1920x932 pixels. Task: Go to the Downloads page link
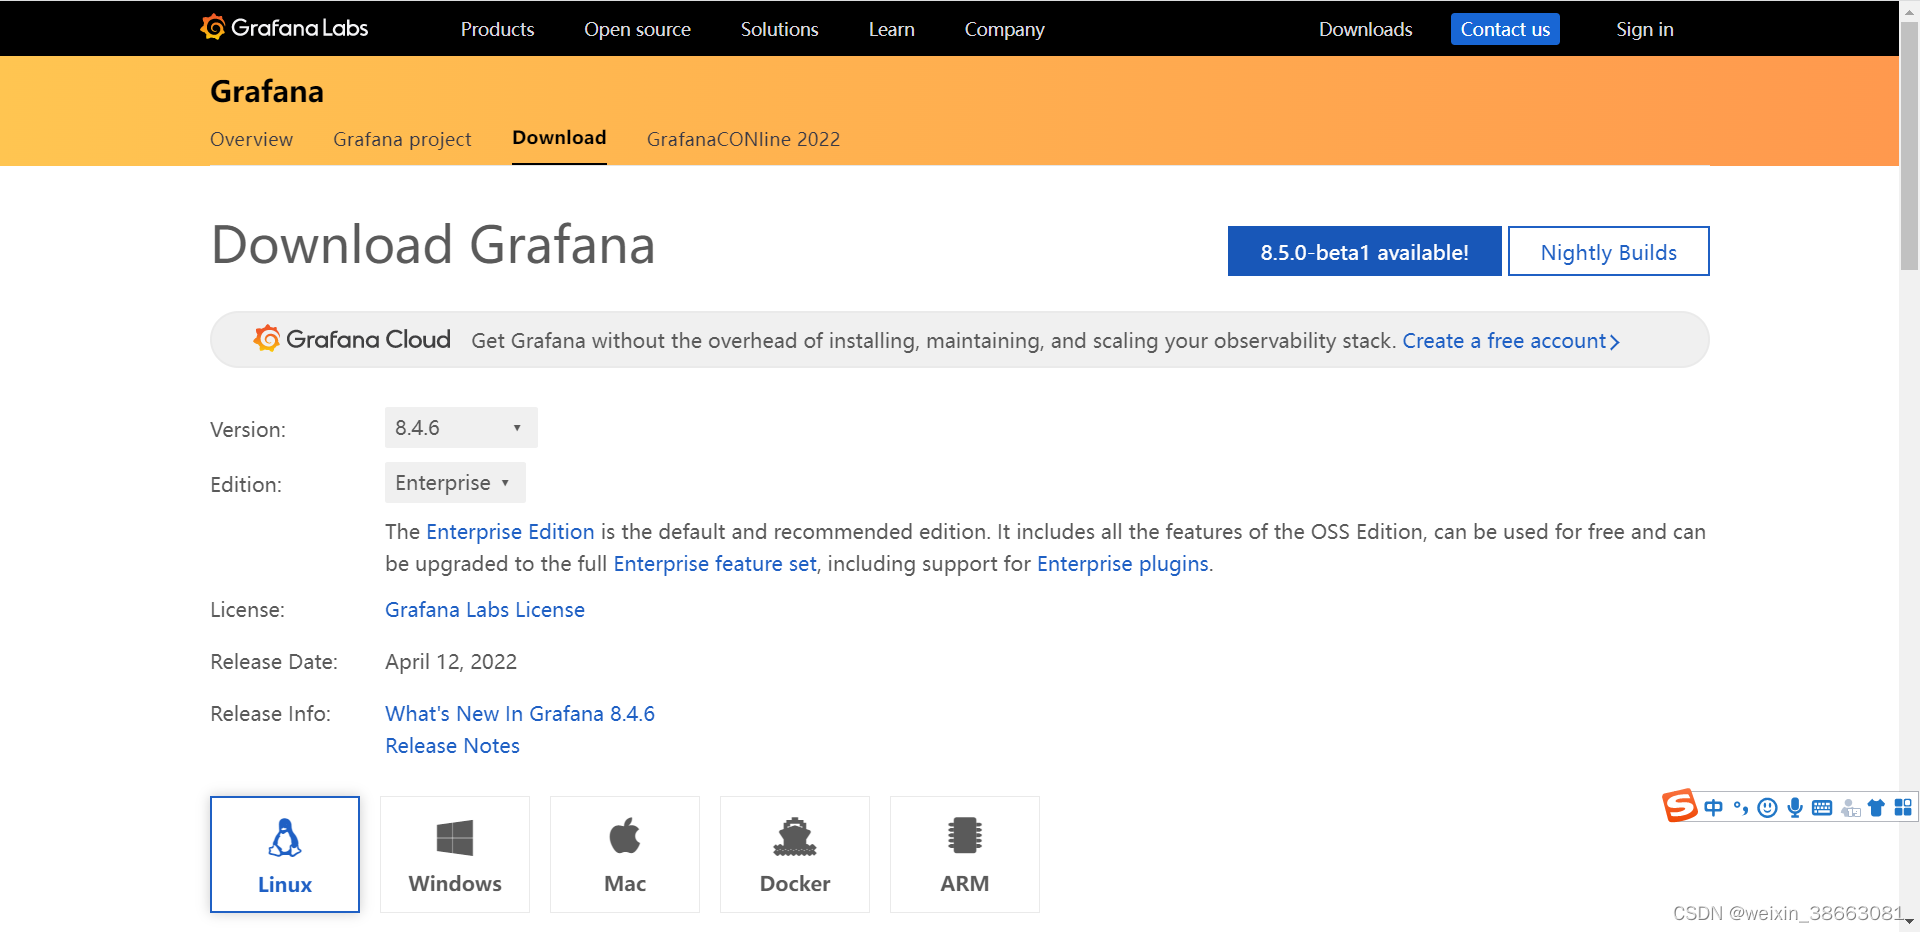pos(1365,30)
